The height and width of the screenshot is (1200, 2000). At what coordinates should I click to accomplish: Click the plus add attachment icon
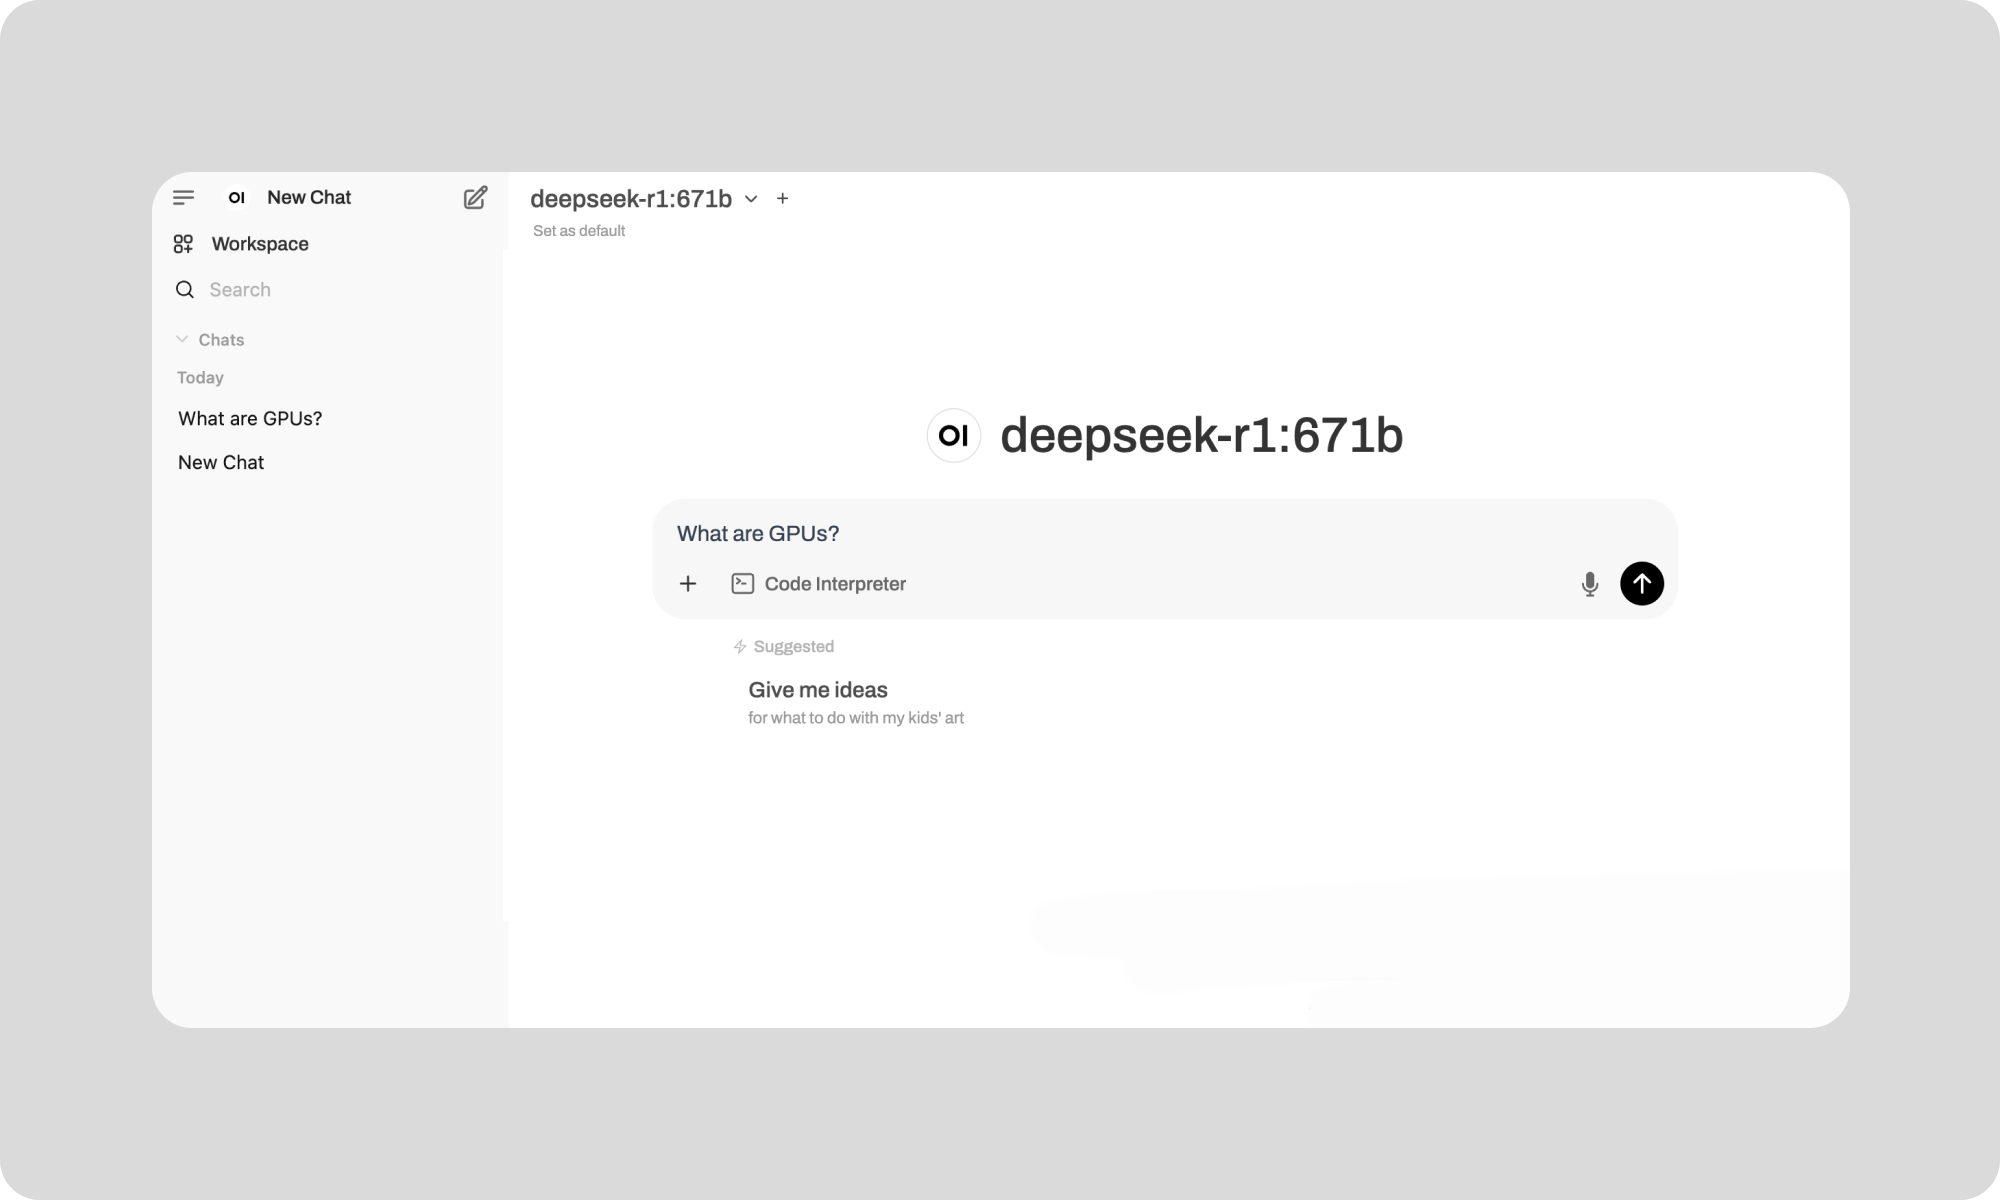coord(687,583)
